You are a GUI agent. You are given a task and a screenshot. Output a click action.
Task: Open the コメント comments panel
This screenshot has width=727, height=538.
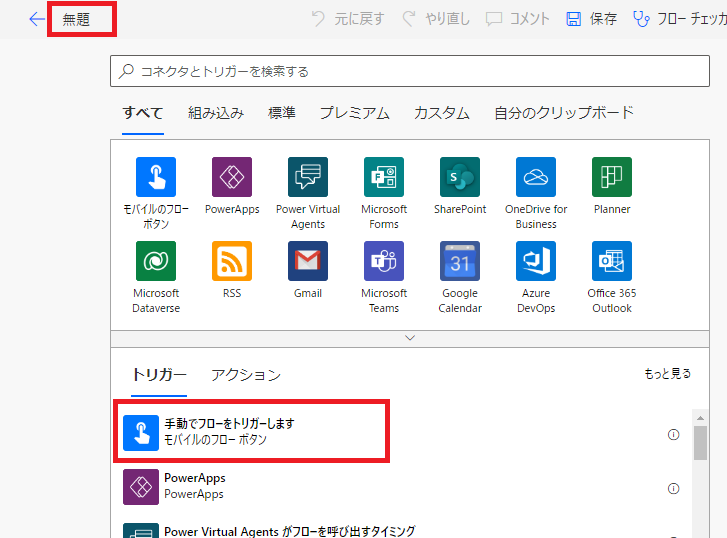[517, 19]
